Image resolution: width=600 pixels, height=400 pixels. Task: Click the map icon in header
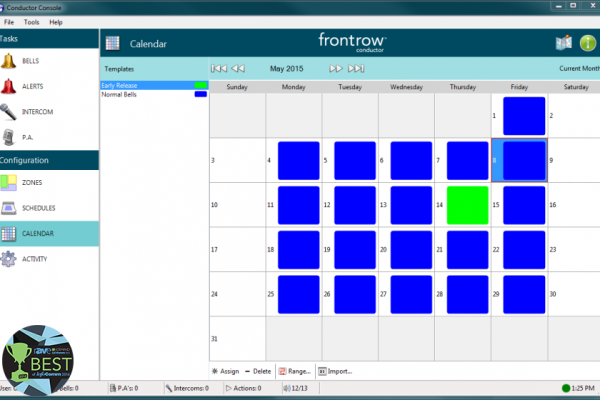[x=564, y=42]
